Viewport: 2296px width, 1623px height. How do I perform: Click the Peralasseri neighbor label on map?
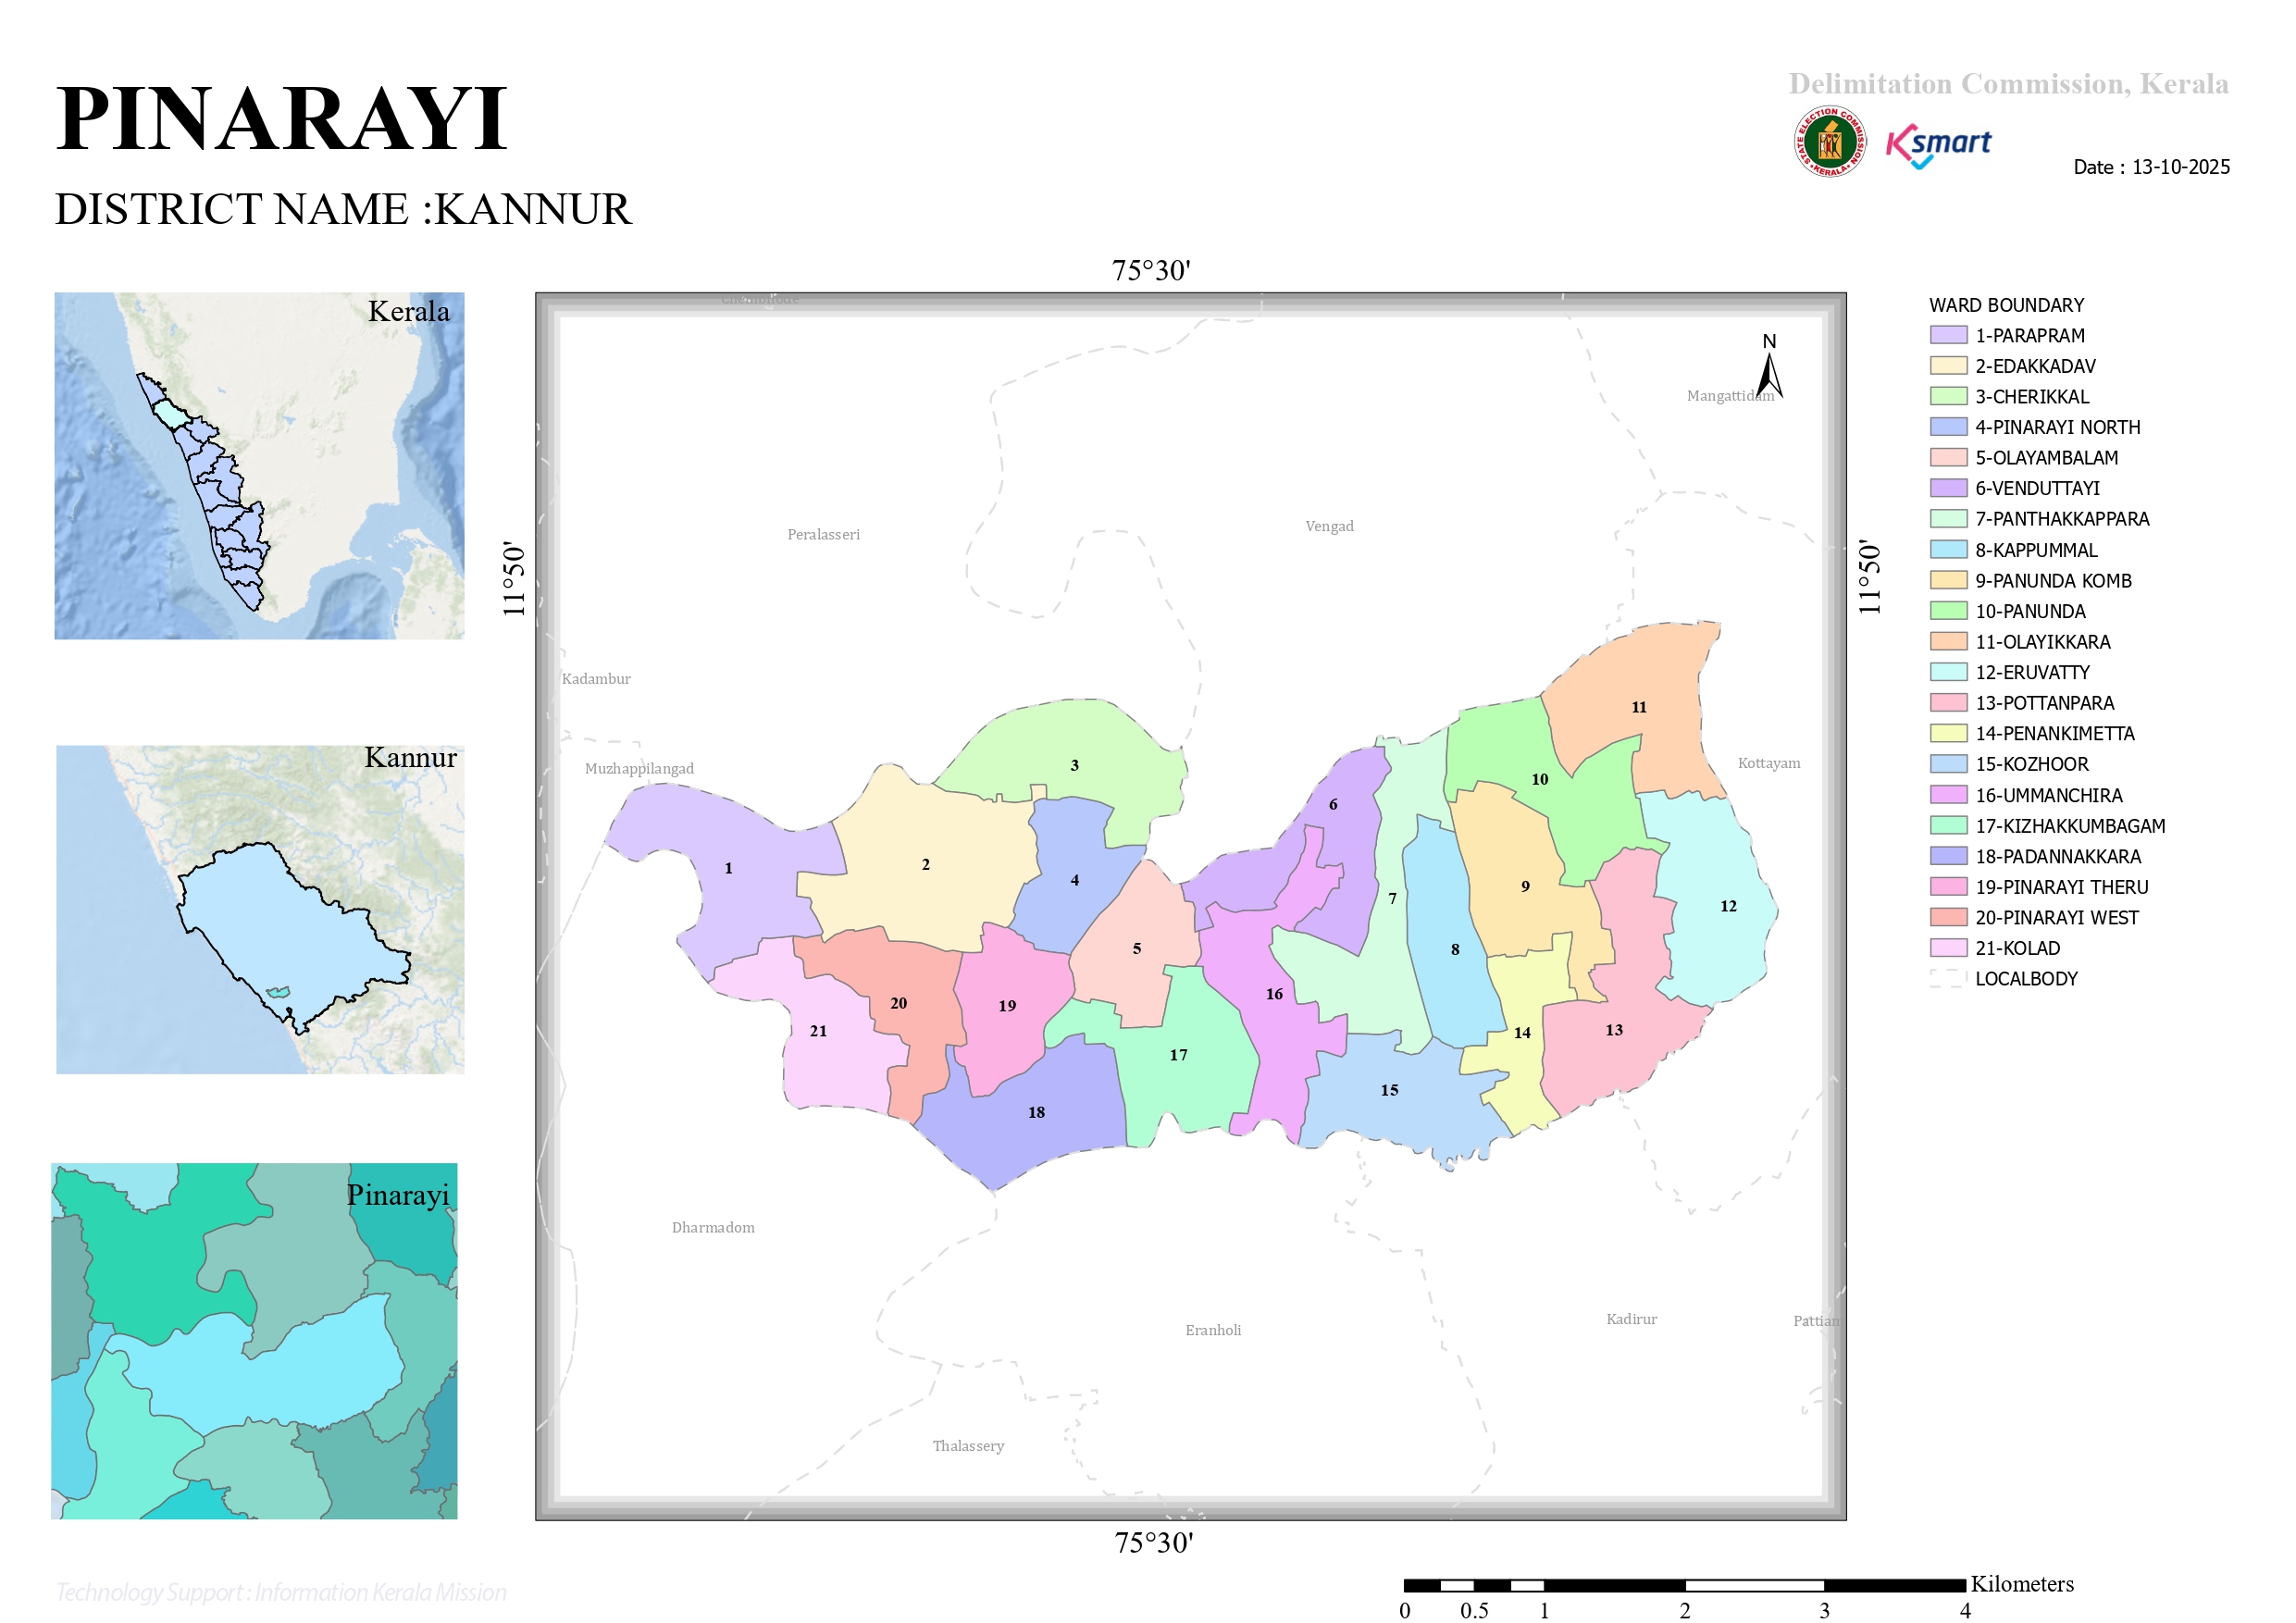(x=823, y=534)
